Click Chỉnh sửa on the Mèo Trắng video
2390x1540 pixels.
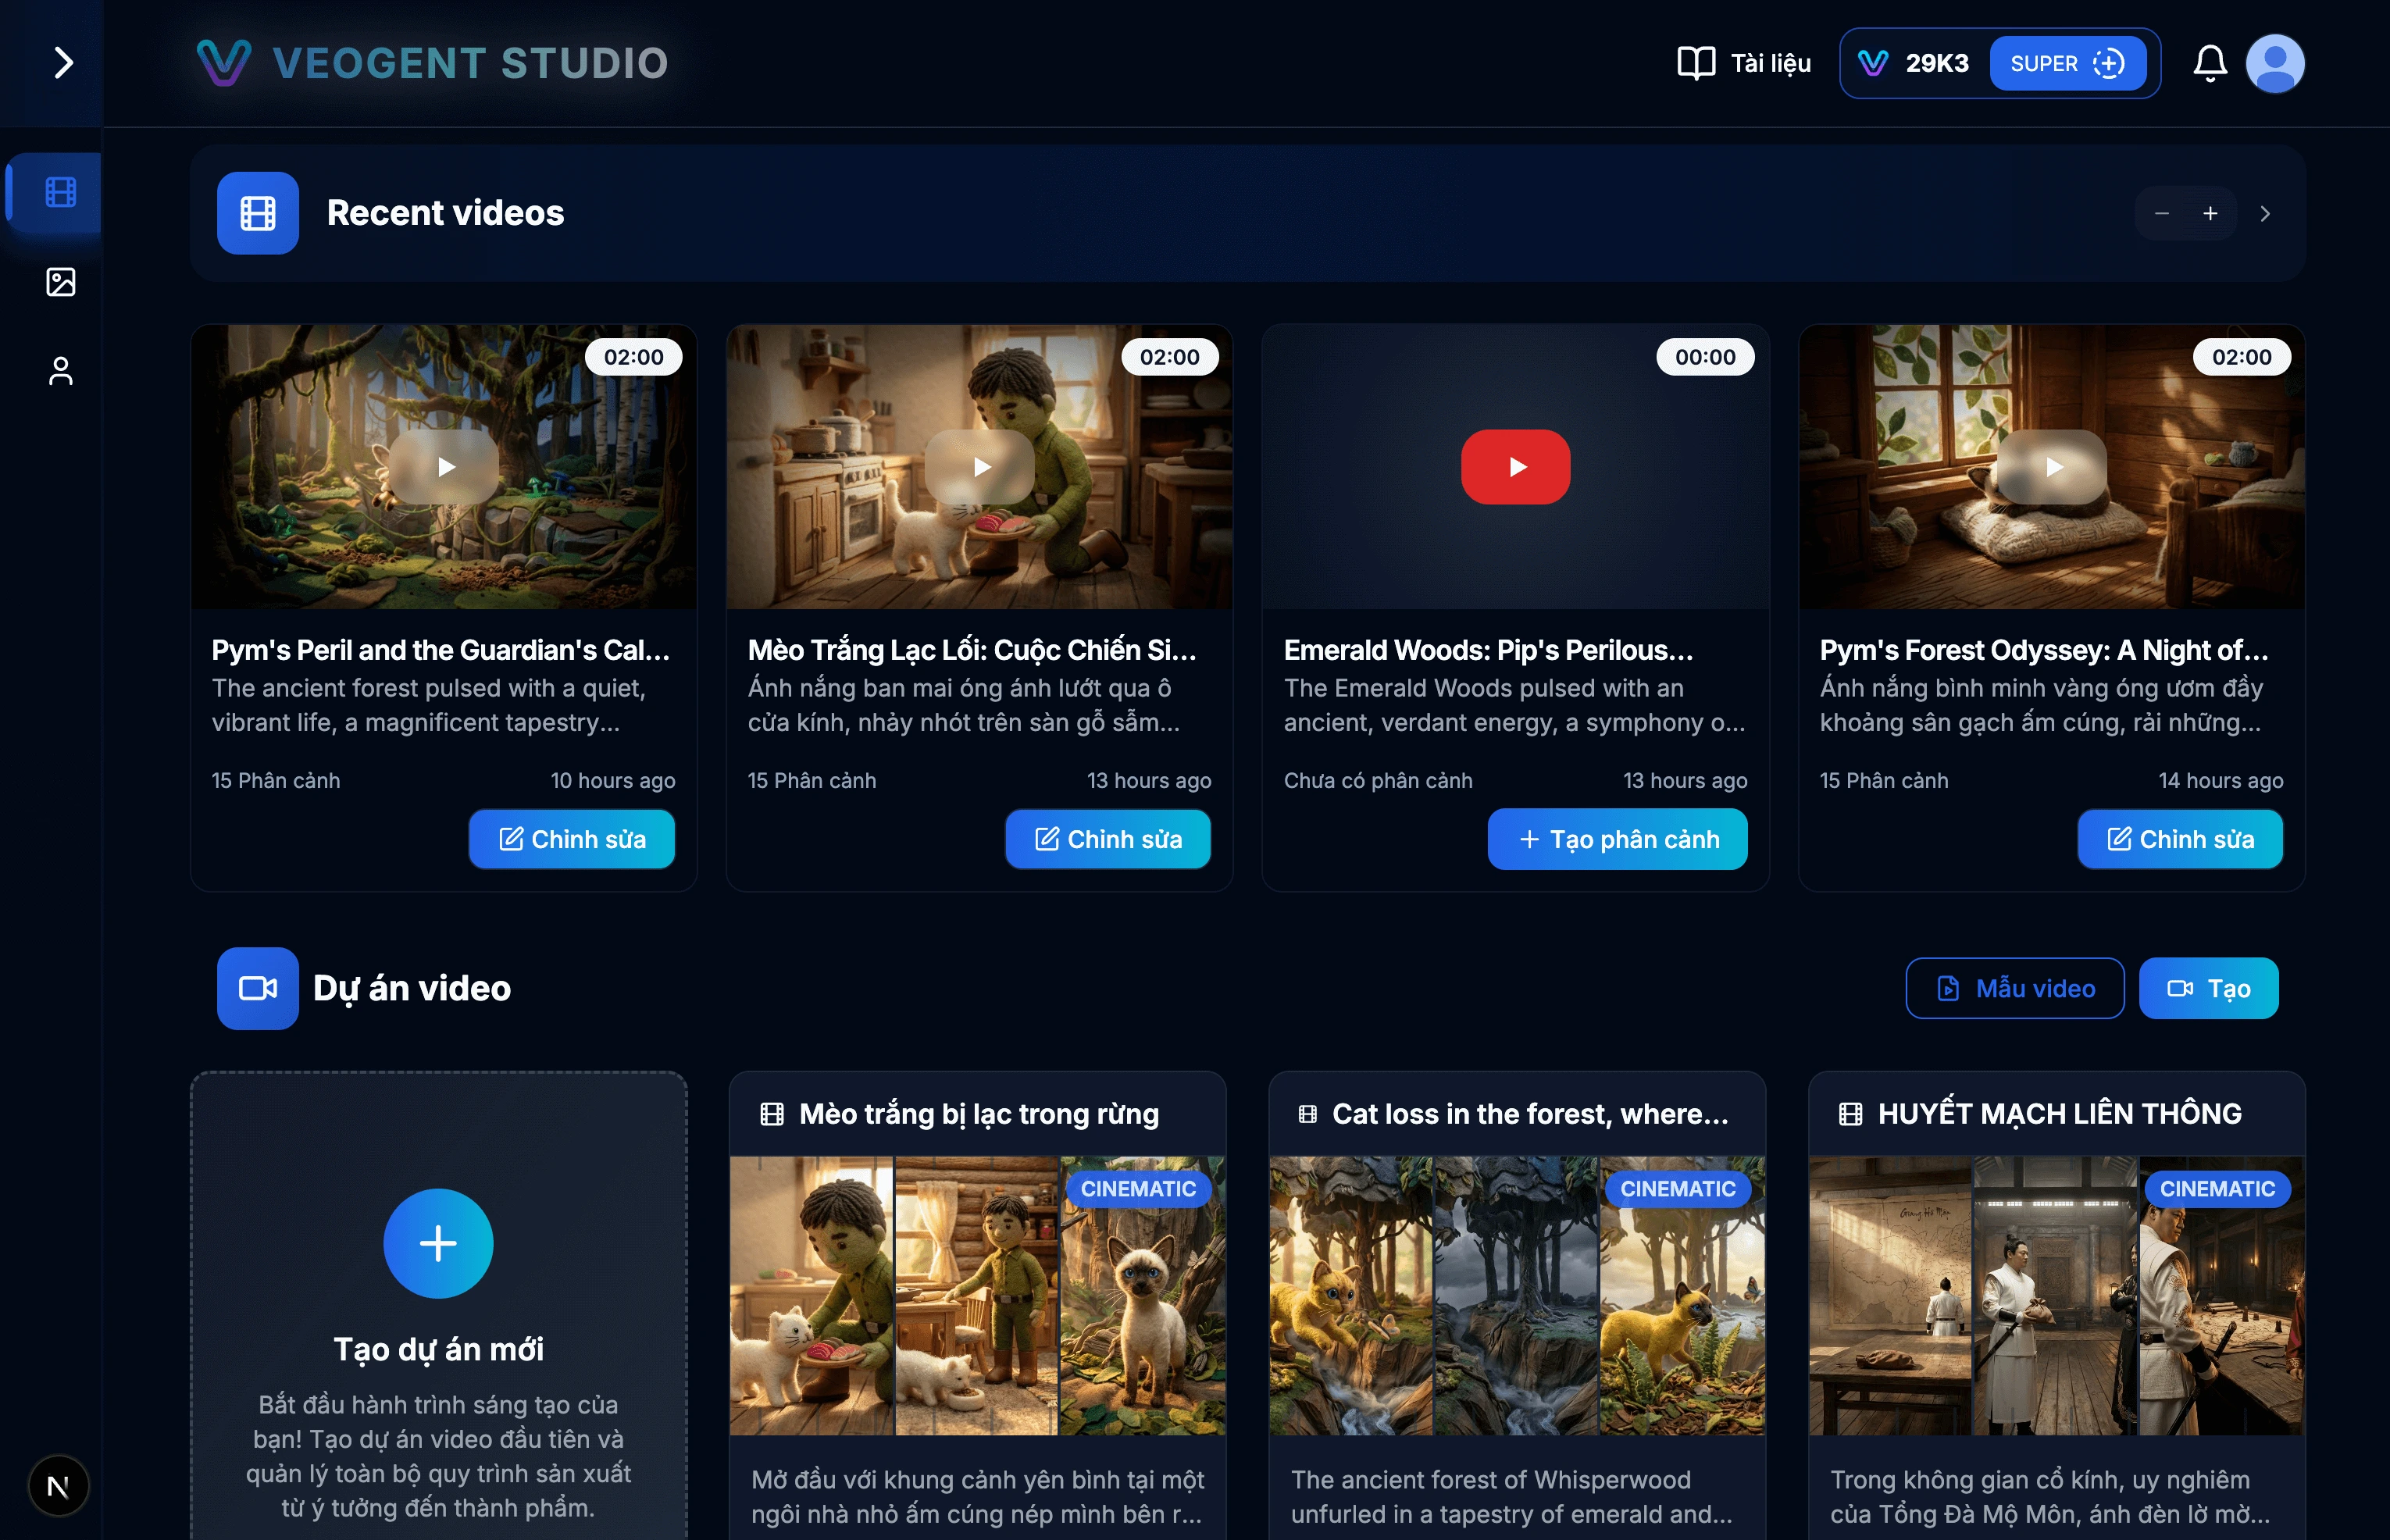1108,839
